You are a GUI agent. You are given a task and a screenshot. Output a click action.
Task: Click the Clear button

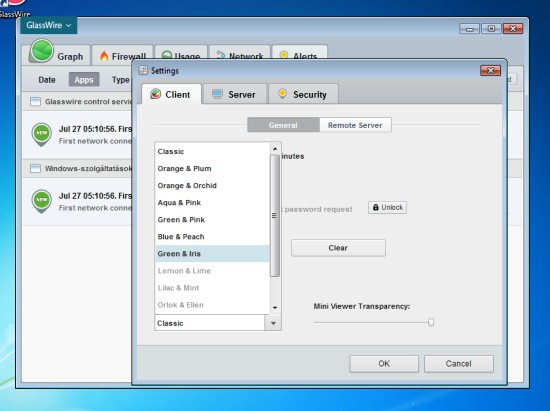click(338, 248)
